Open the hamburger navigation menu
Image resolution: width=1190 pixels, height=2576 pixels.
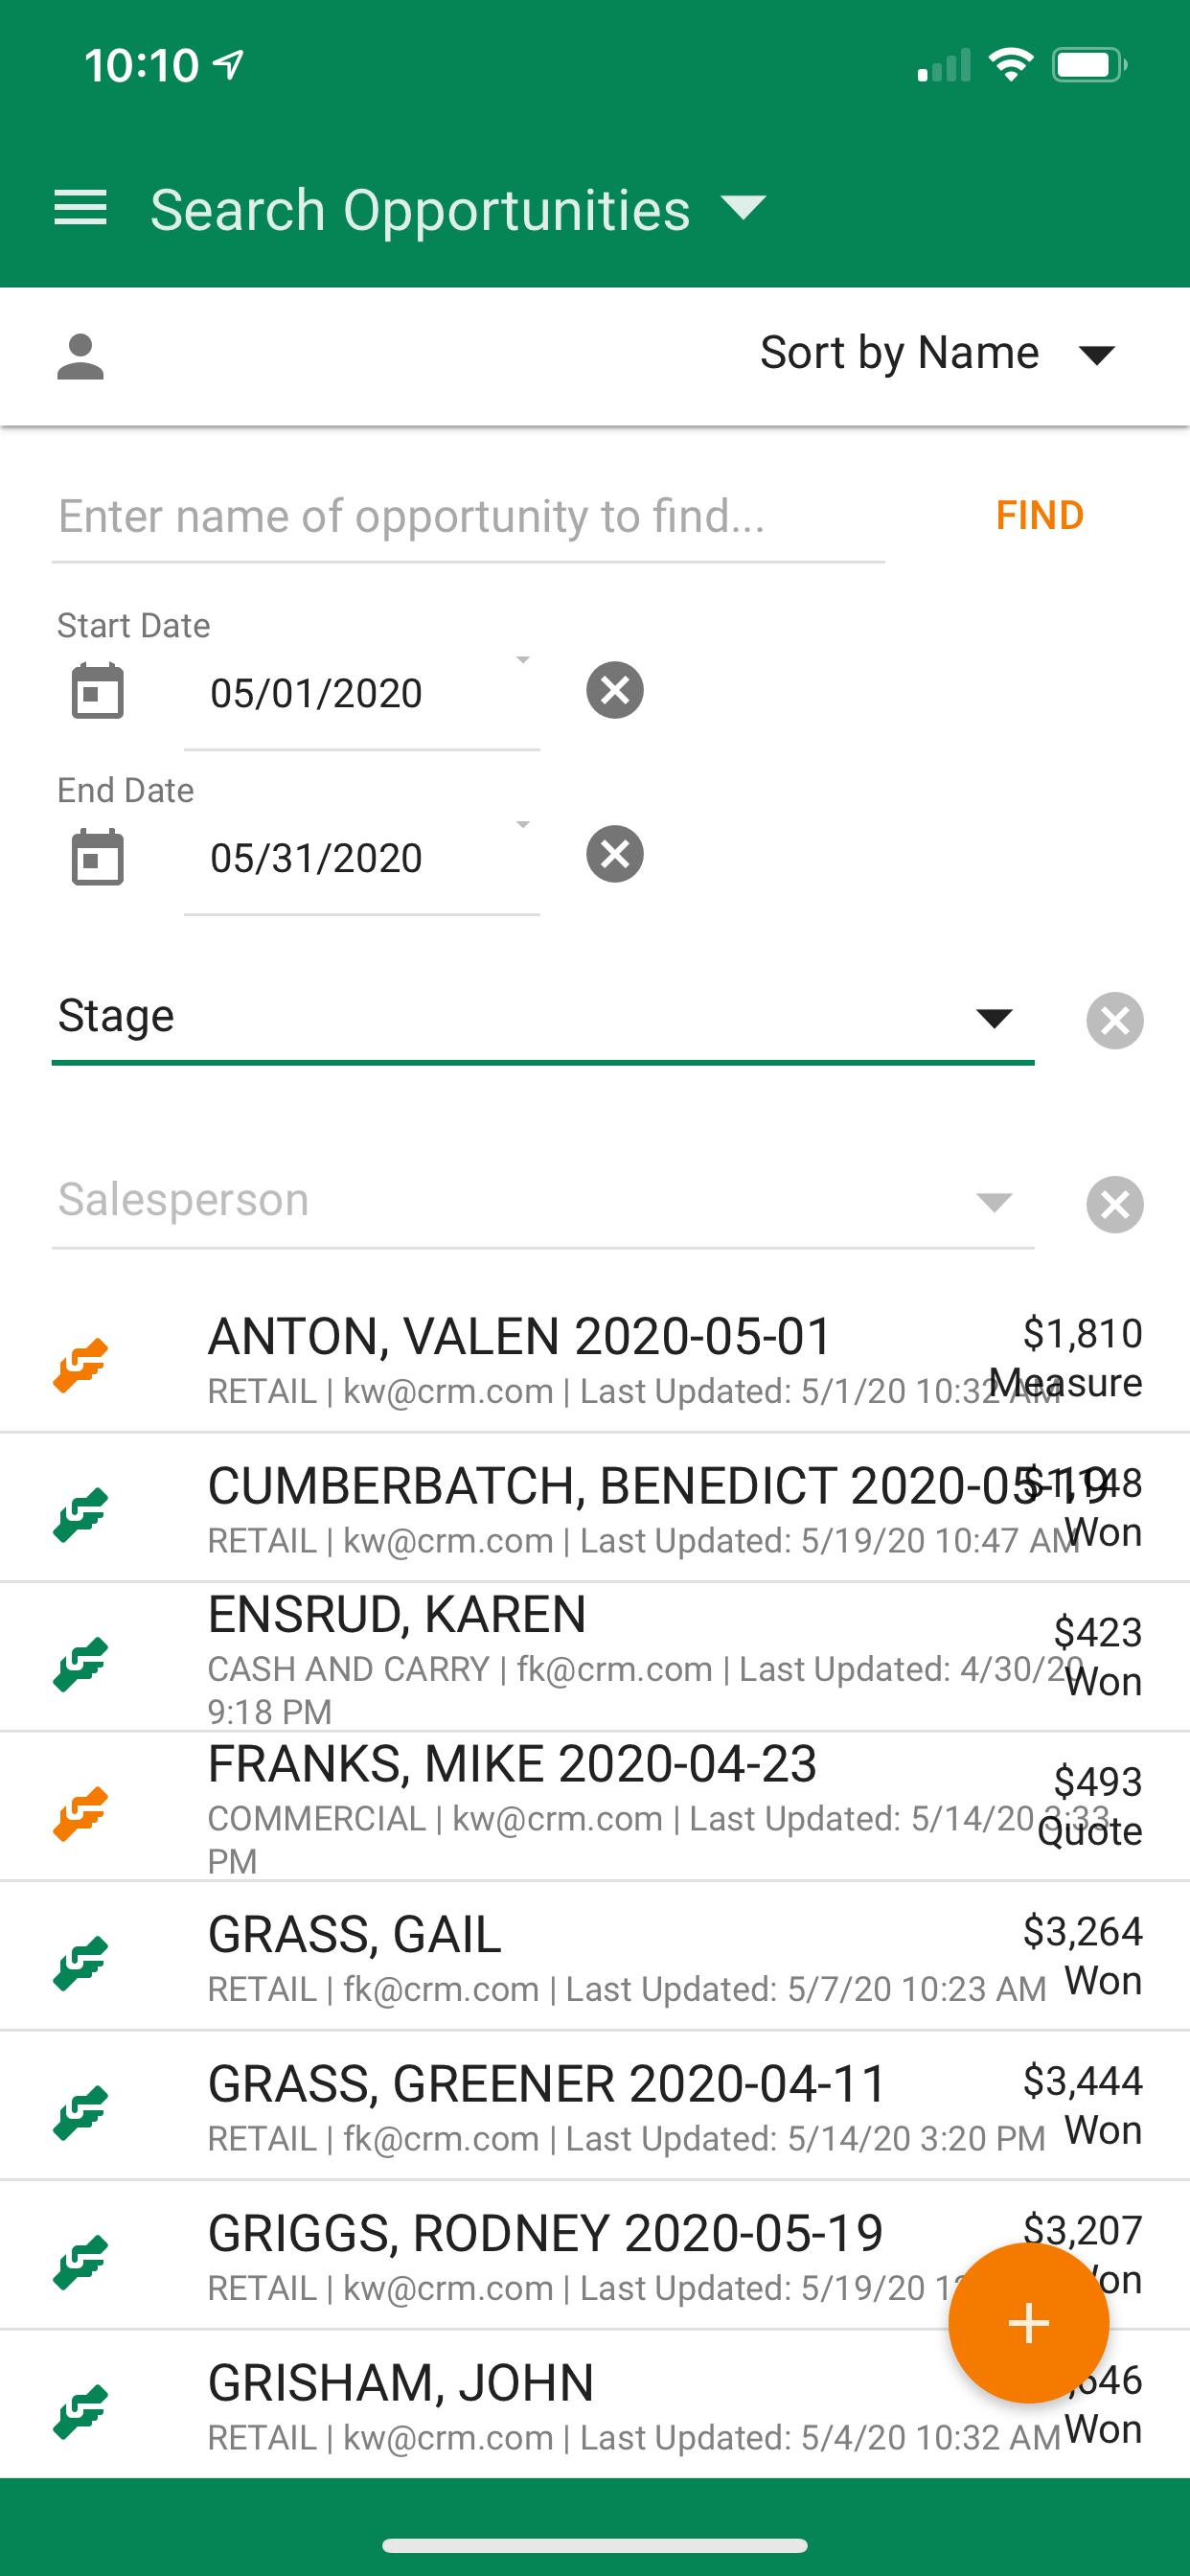point(80,208)
